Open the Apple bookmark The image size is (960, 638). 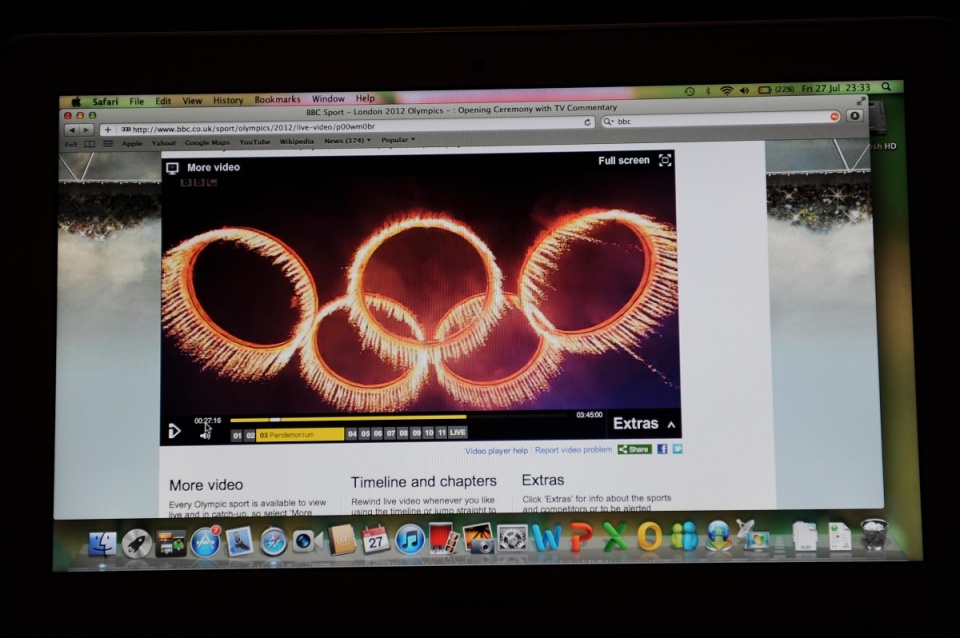132,143
